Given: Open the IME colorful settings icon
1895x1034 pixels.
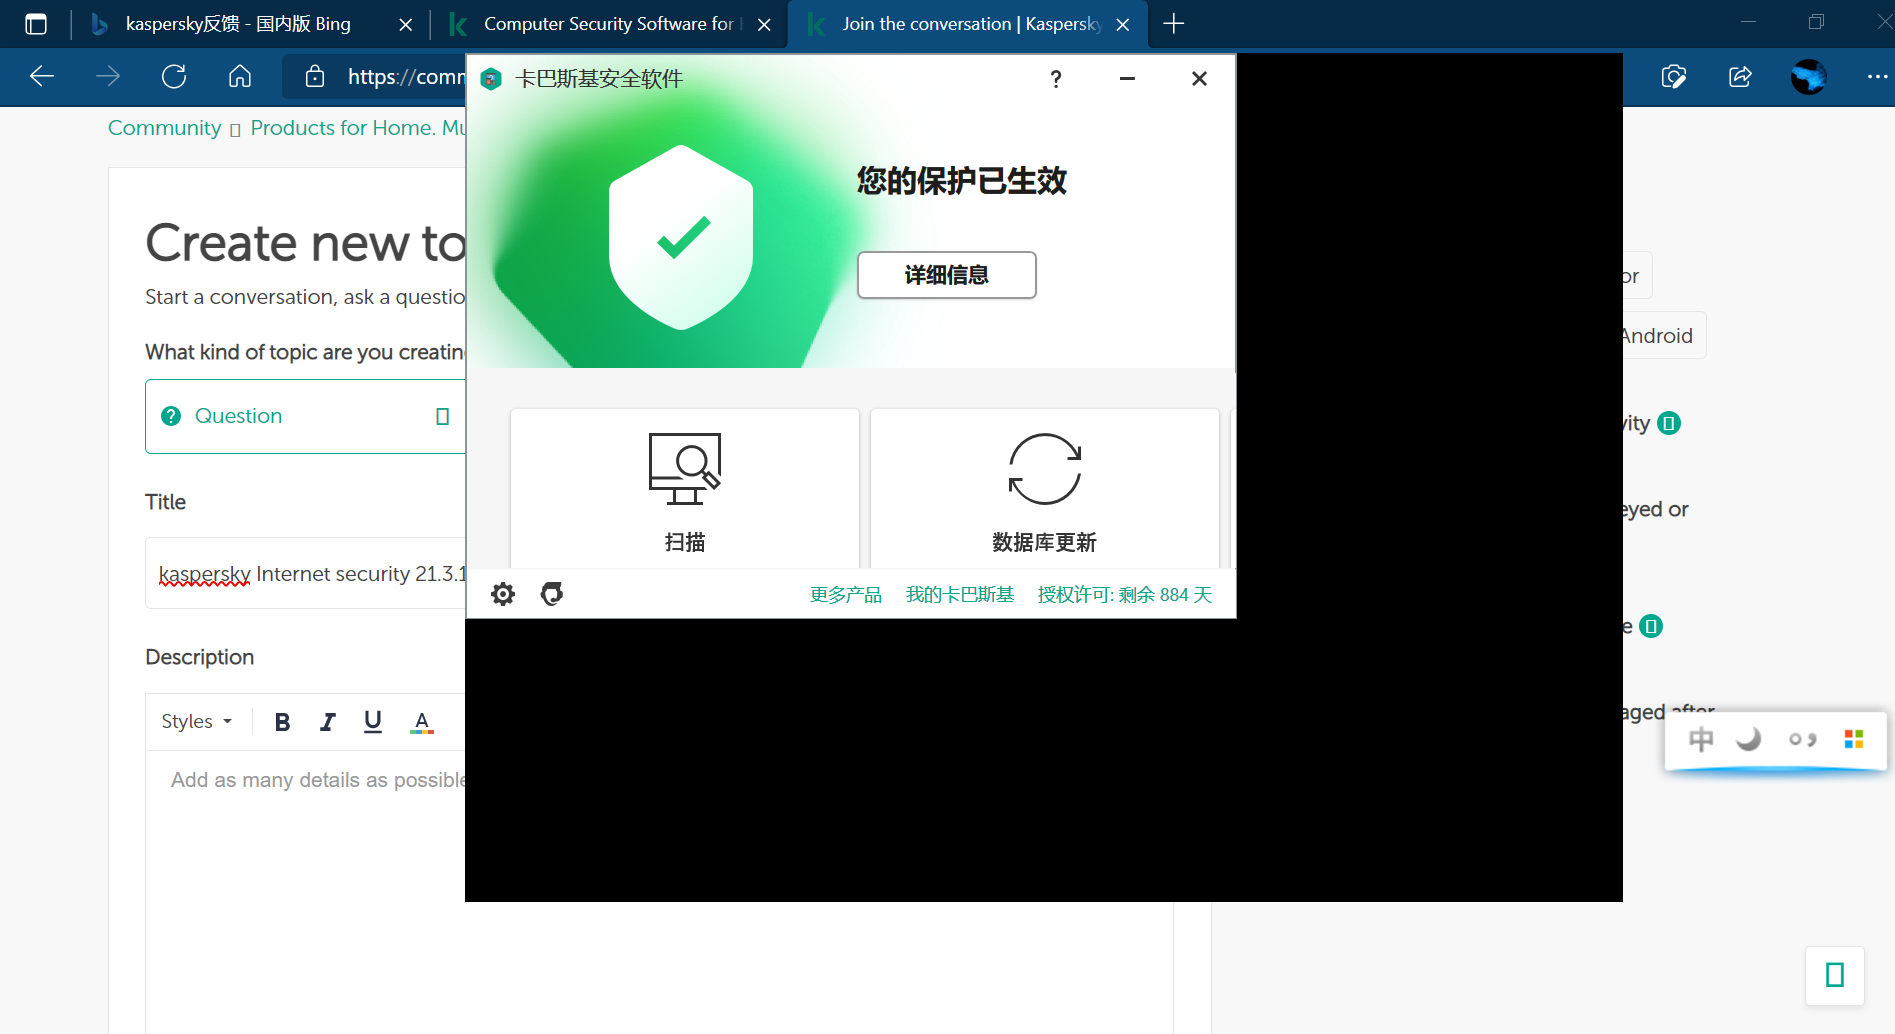Looking at the screenshot, I should pos(1854,739).
